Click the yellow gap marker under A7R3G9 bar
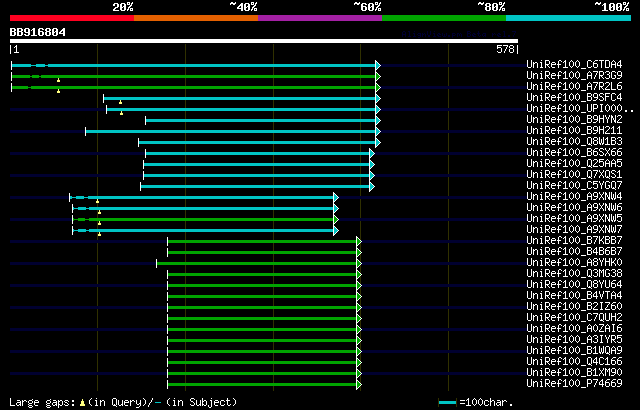The image size is (640, 410). [x=58, y=80]
